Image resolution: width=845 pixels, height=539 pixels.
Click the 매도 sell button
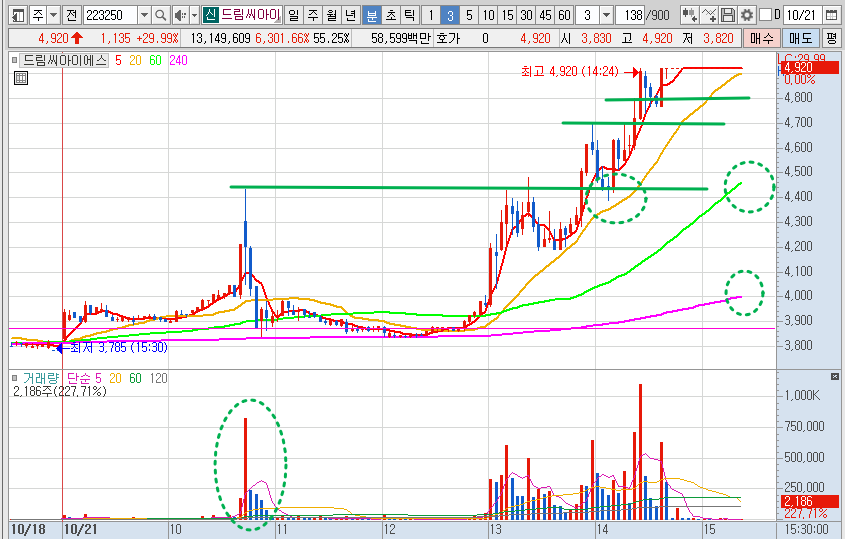point(800,38)
